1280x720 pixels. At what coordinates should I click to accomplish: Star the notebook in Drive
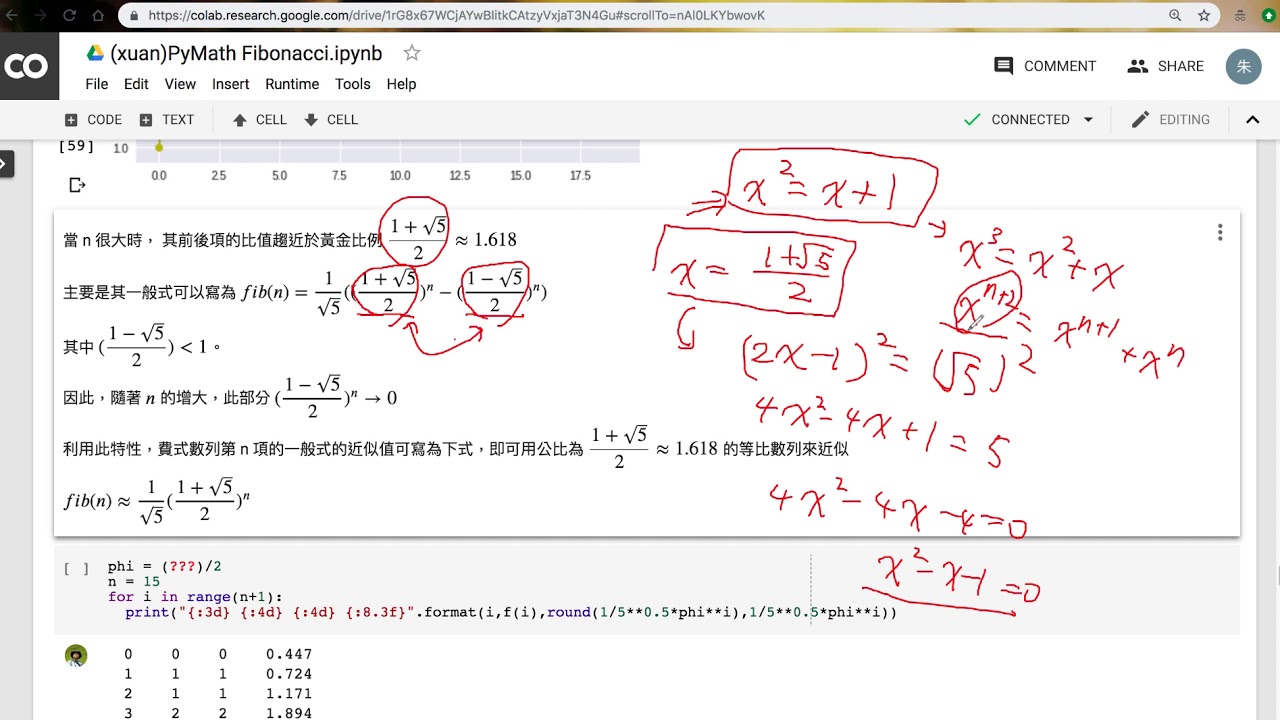tap(411, 53)
